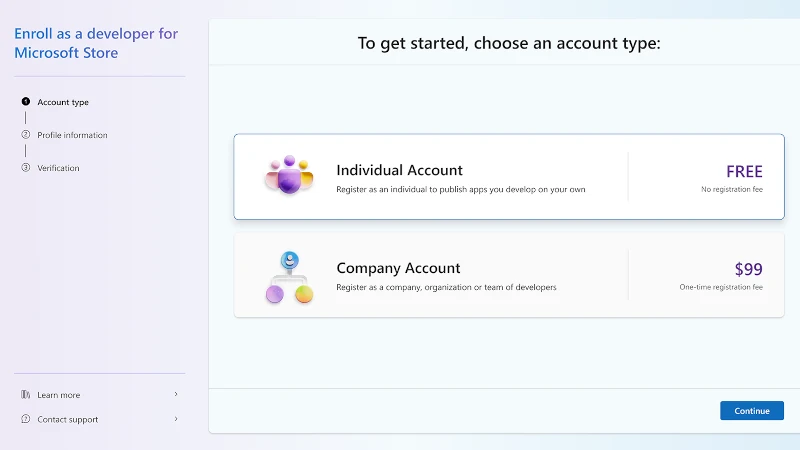
Task: Click the Individual Account people icon
Action: click(x=289, y=175)
